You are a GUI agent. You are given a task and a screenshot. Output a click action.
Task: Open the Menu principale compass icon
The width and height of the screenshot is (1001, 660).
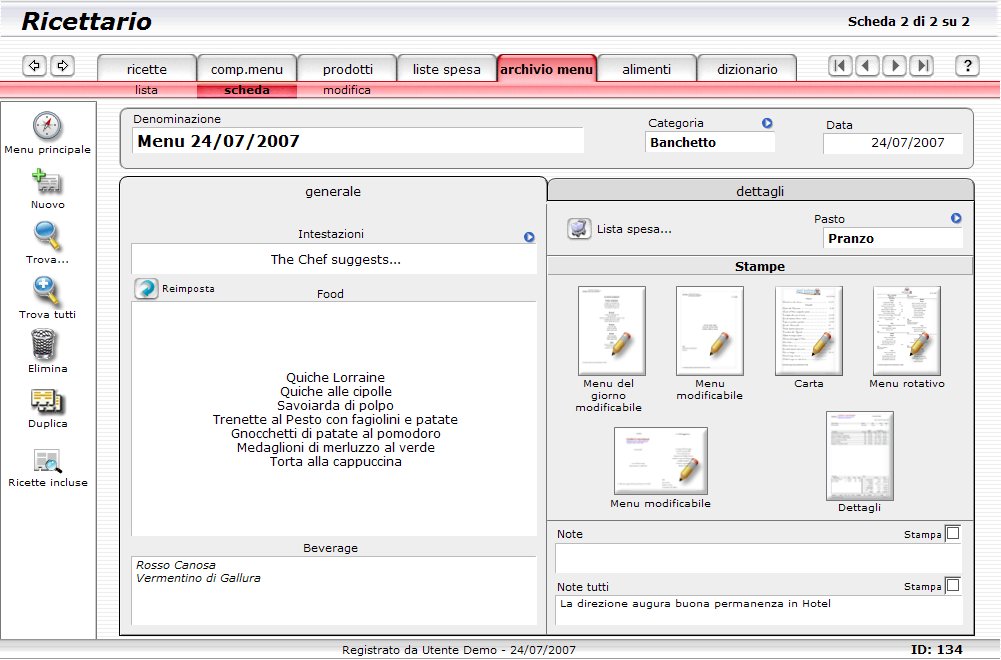pyautogui.click(x=47, y=126)
